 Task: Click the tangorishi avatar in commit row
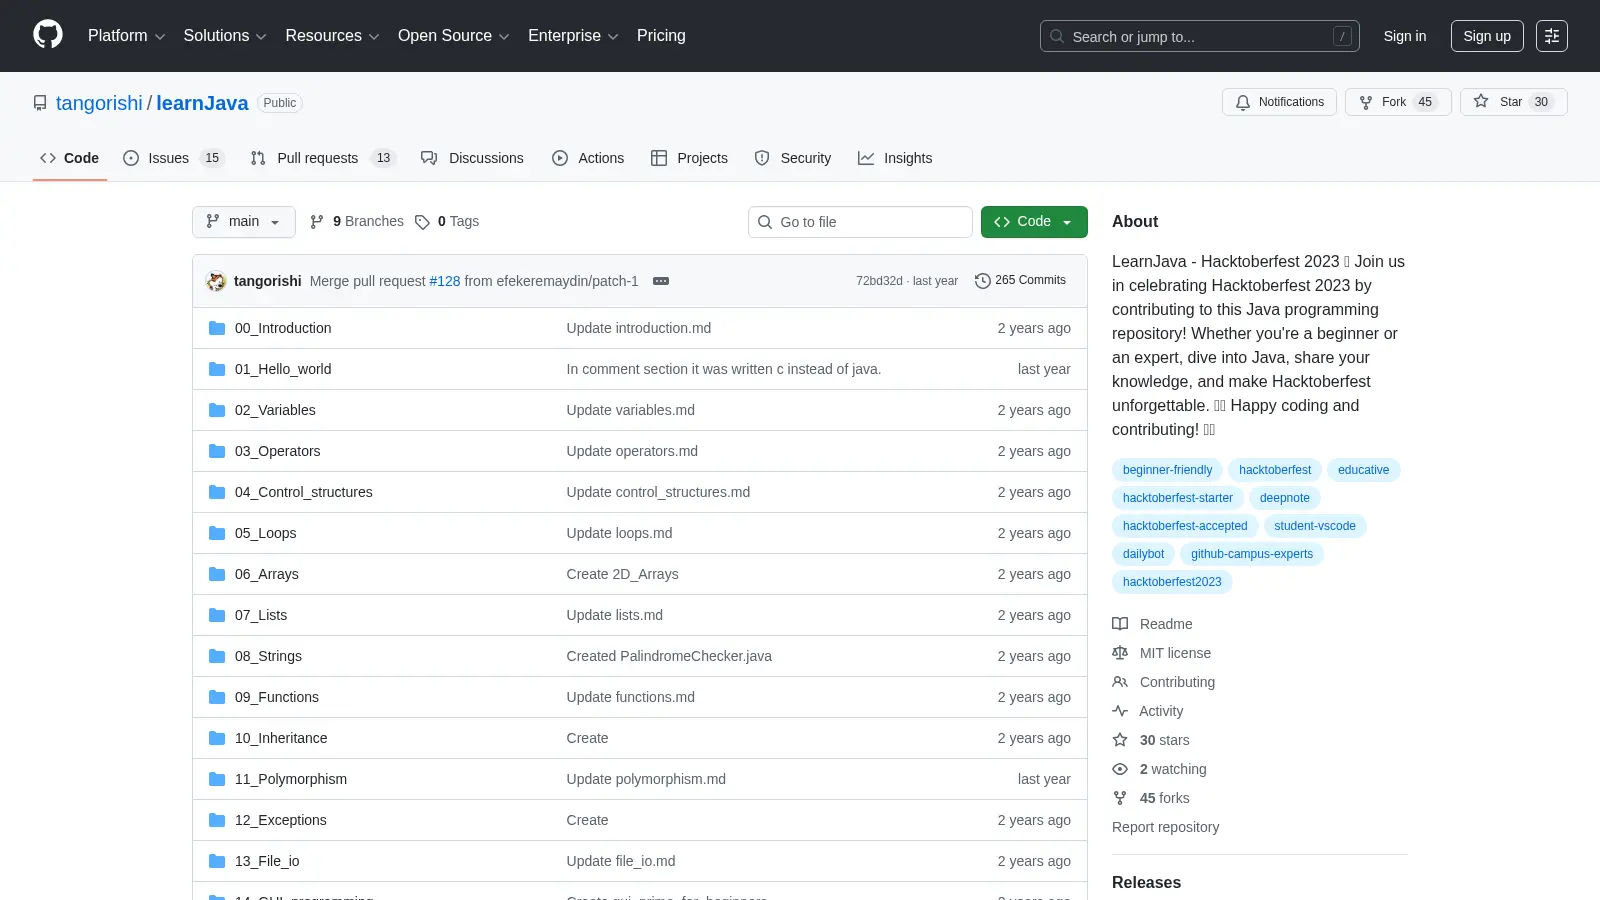pos(216,281)
